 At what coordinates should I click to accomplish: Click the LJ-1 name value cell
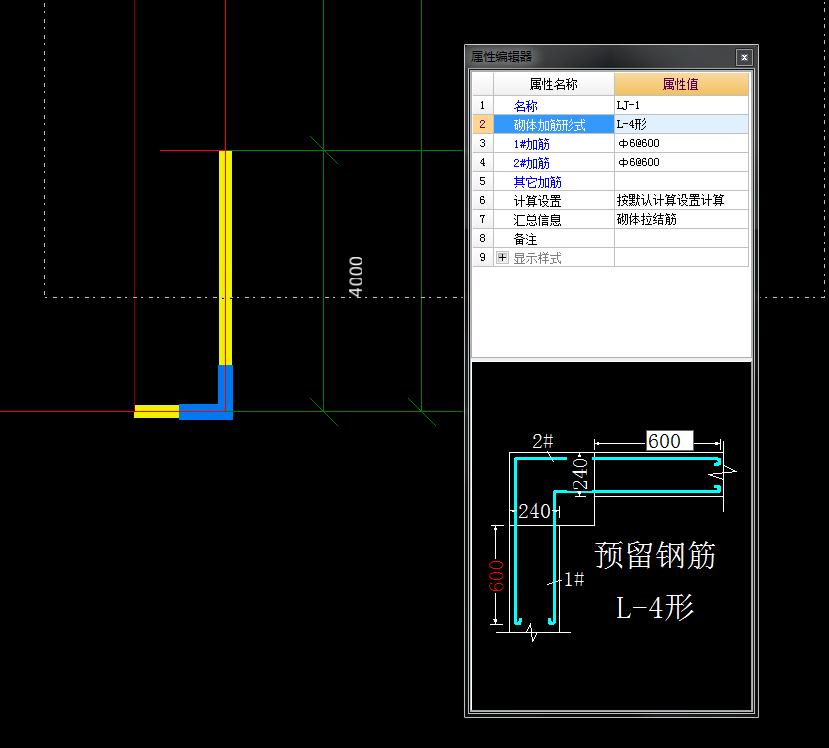click(681, 106)
